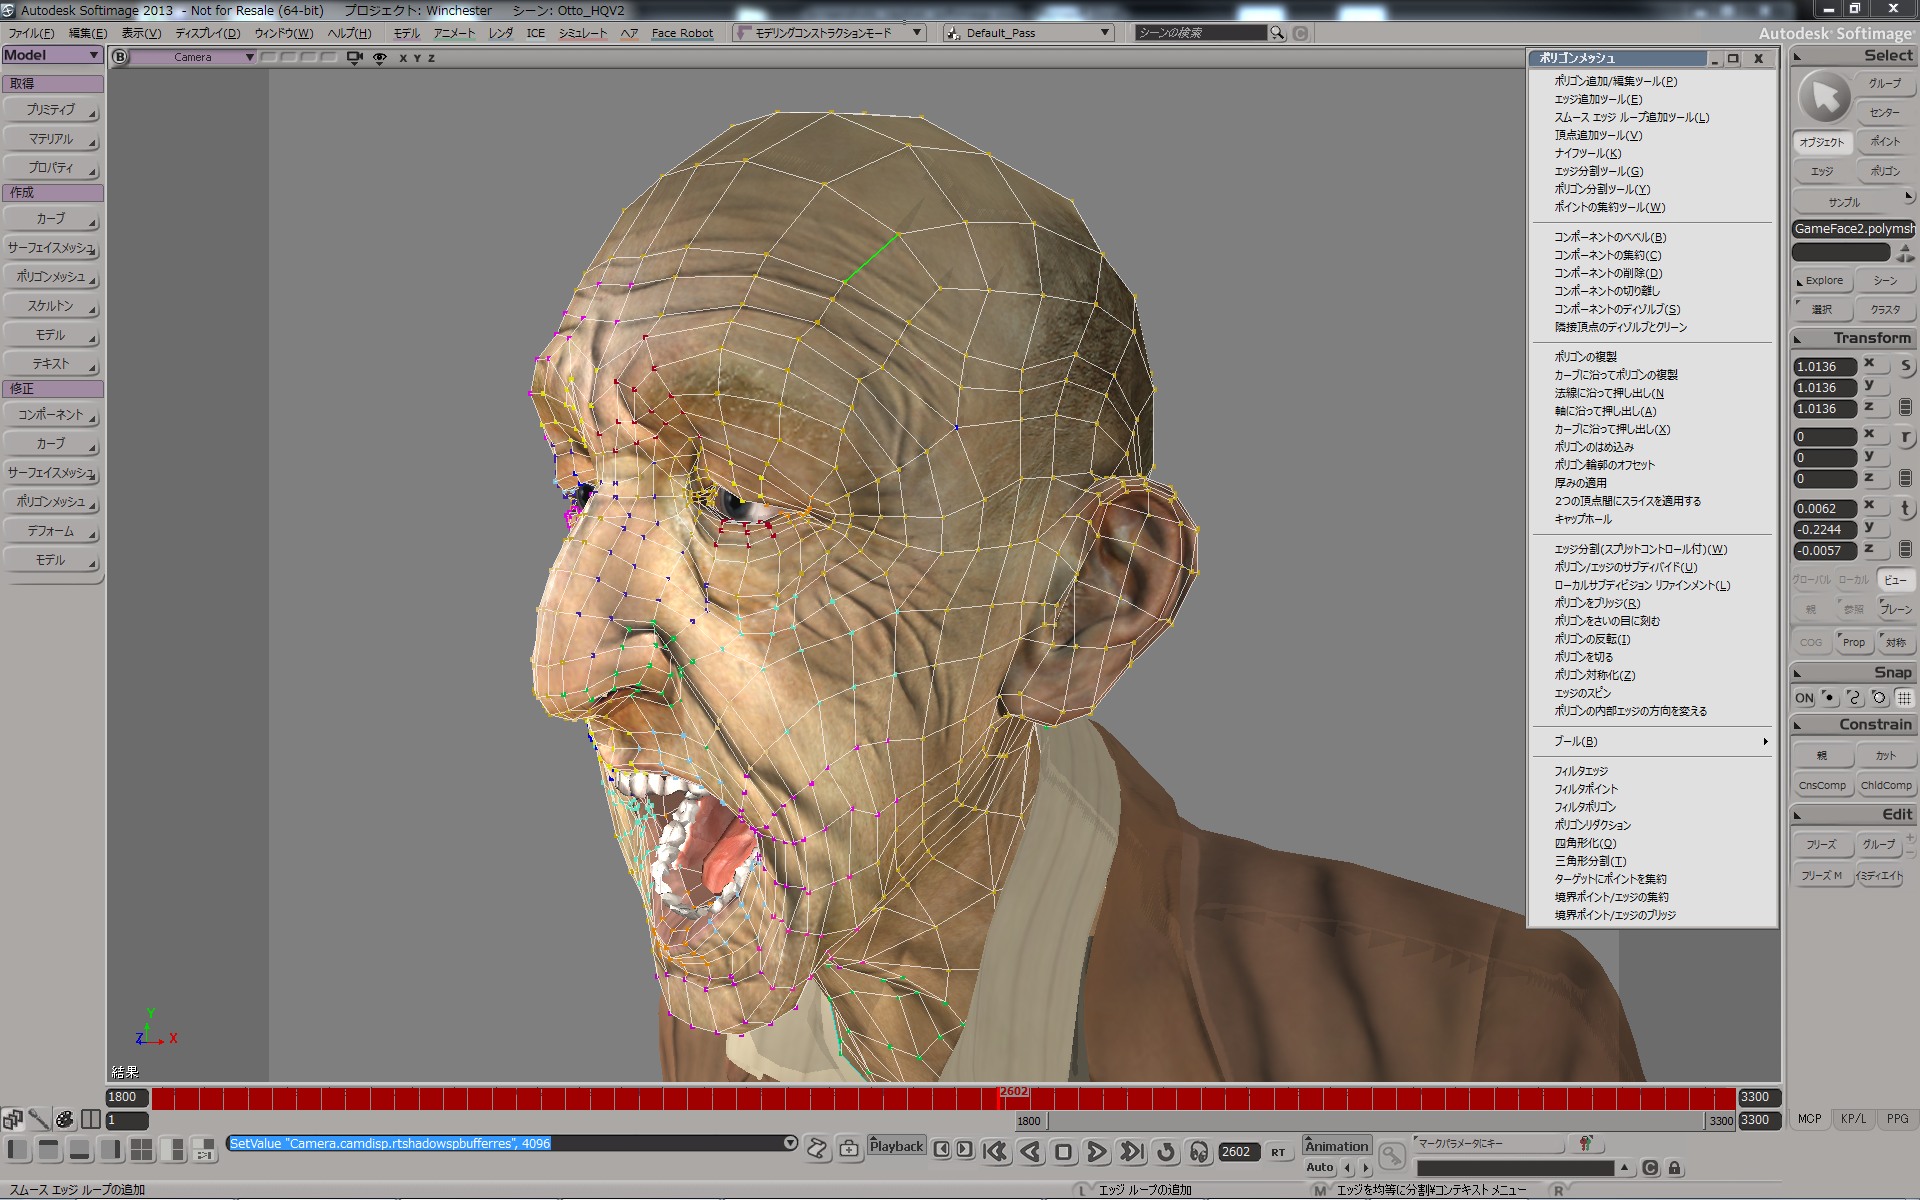Enable grid snapping icon in Snap panel
Screen dimensions: 1920x1200
point(1904,698)
